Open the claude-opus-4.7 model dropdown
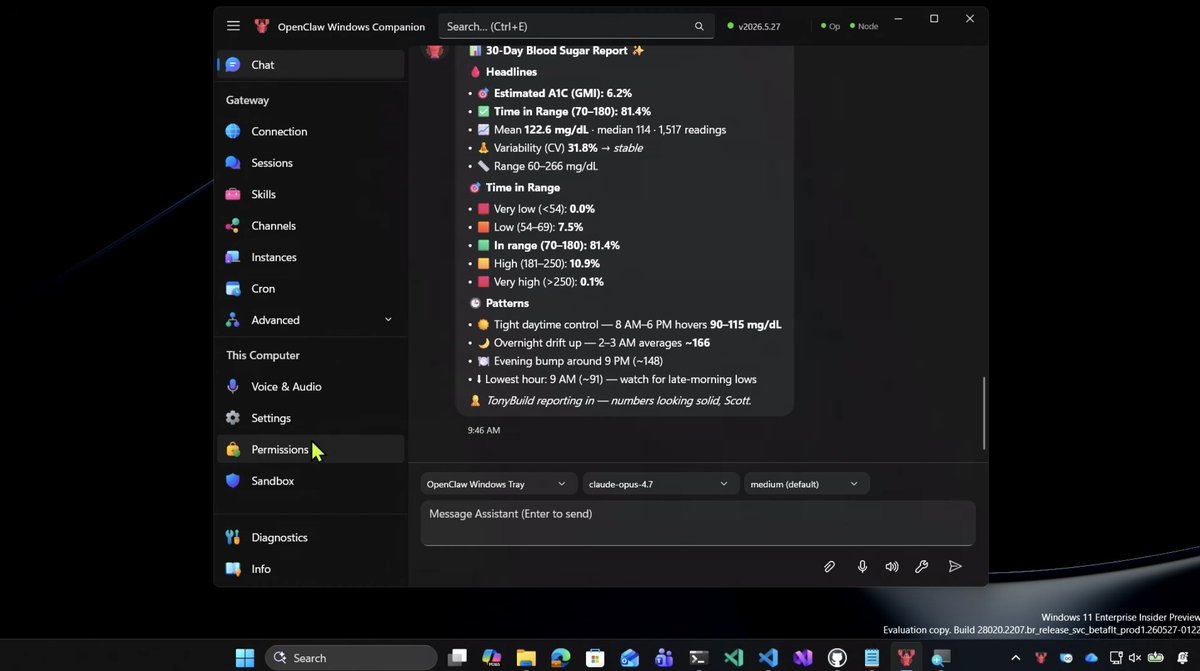 click(x=660, y=484)
